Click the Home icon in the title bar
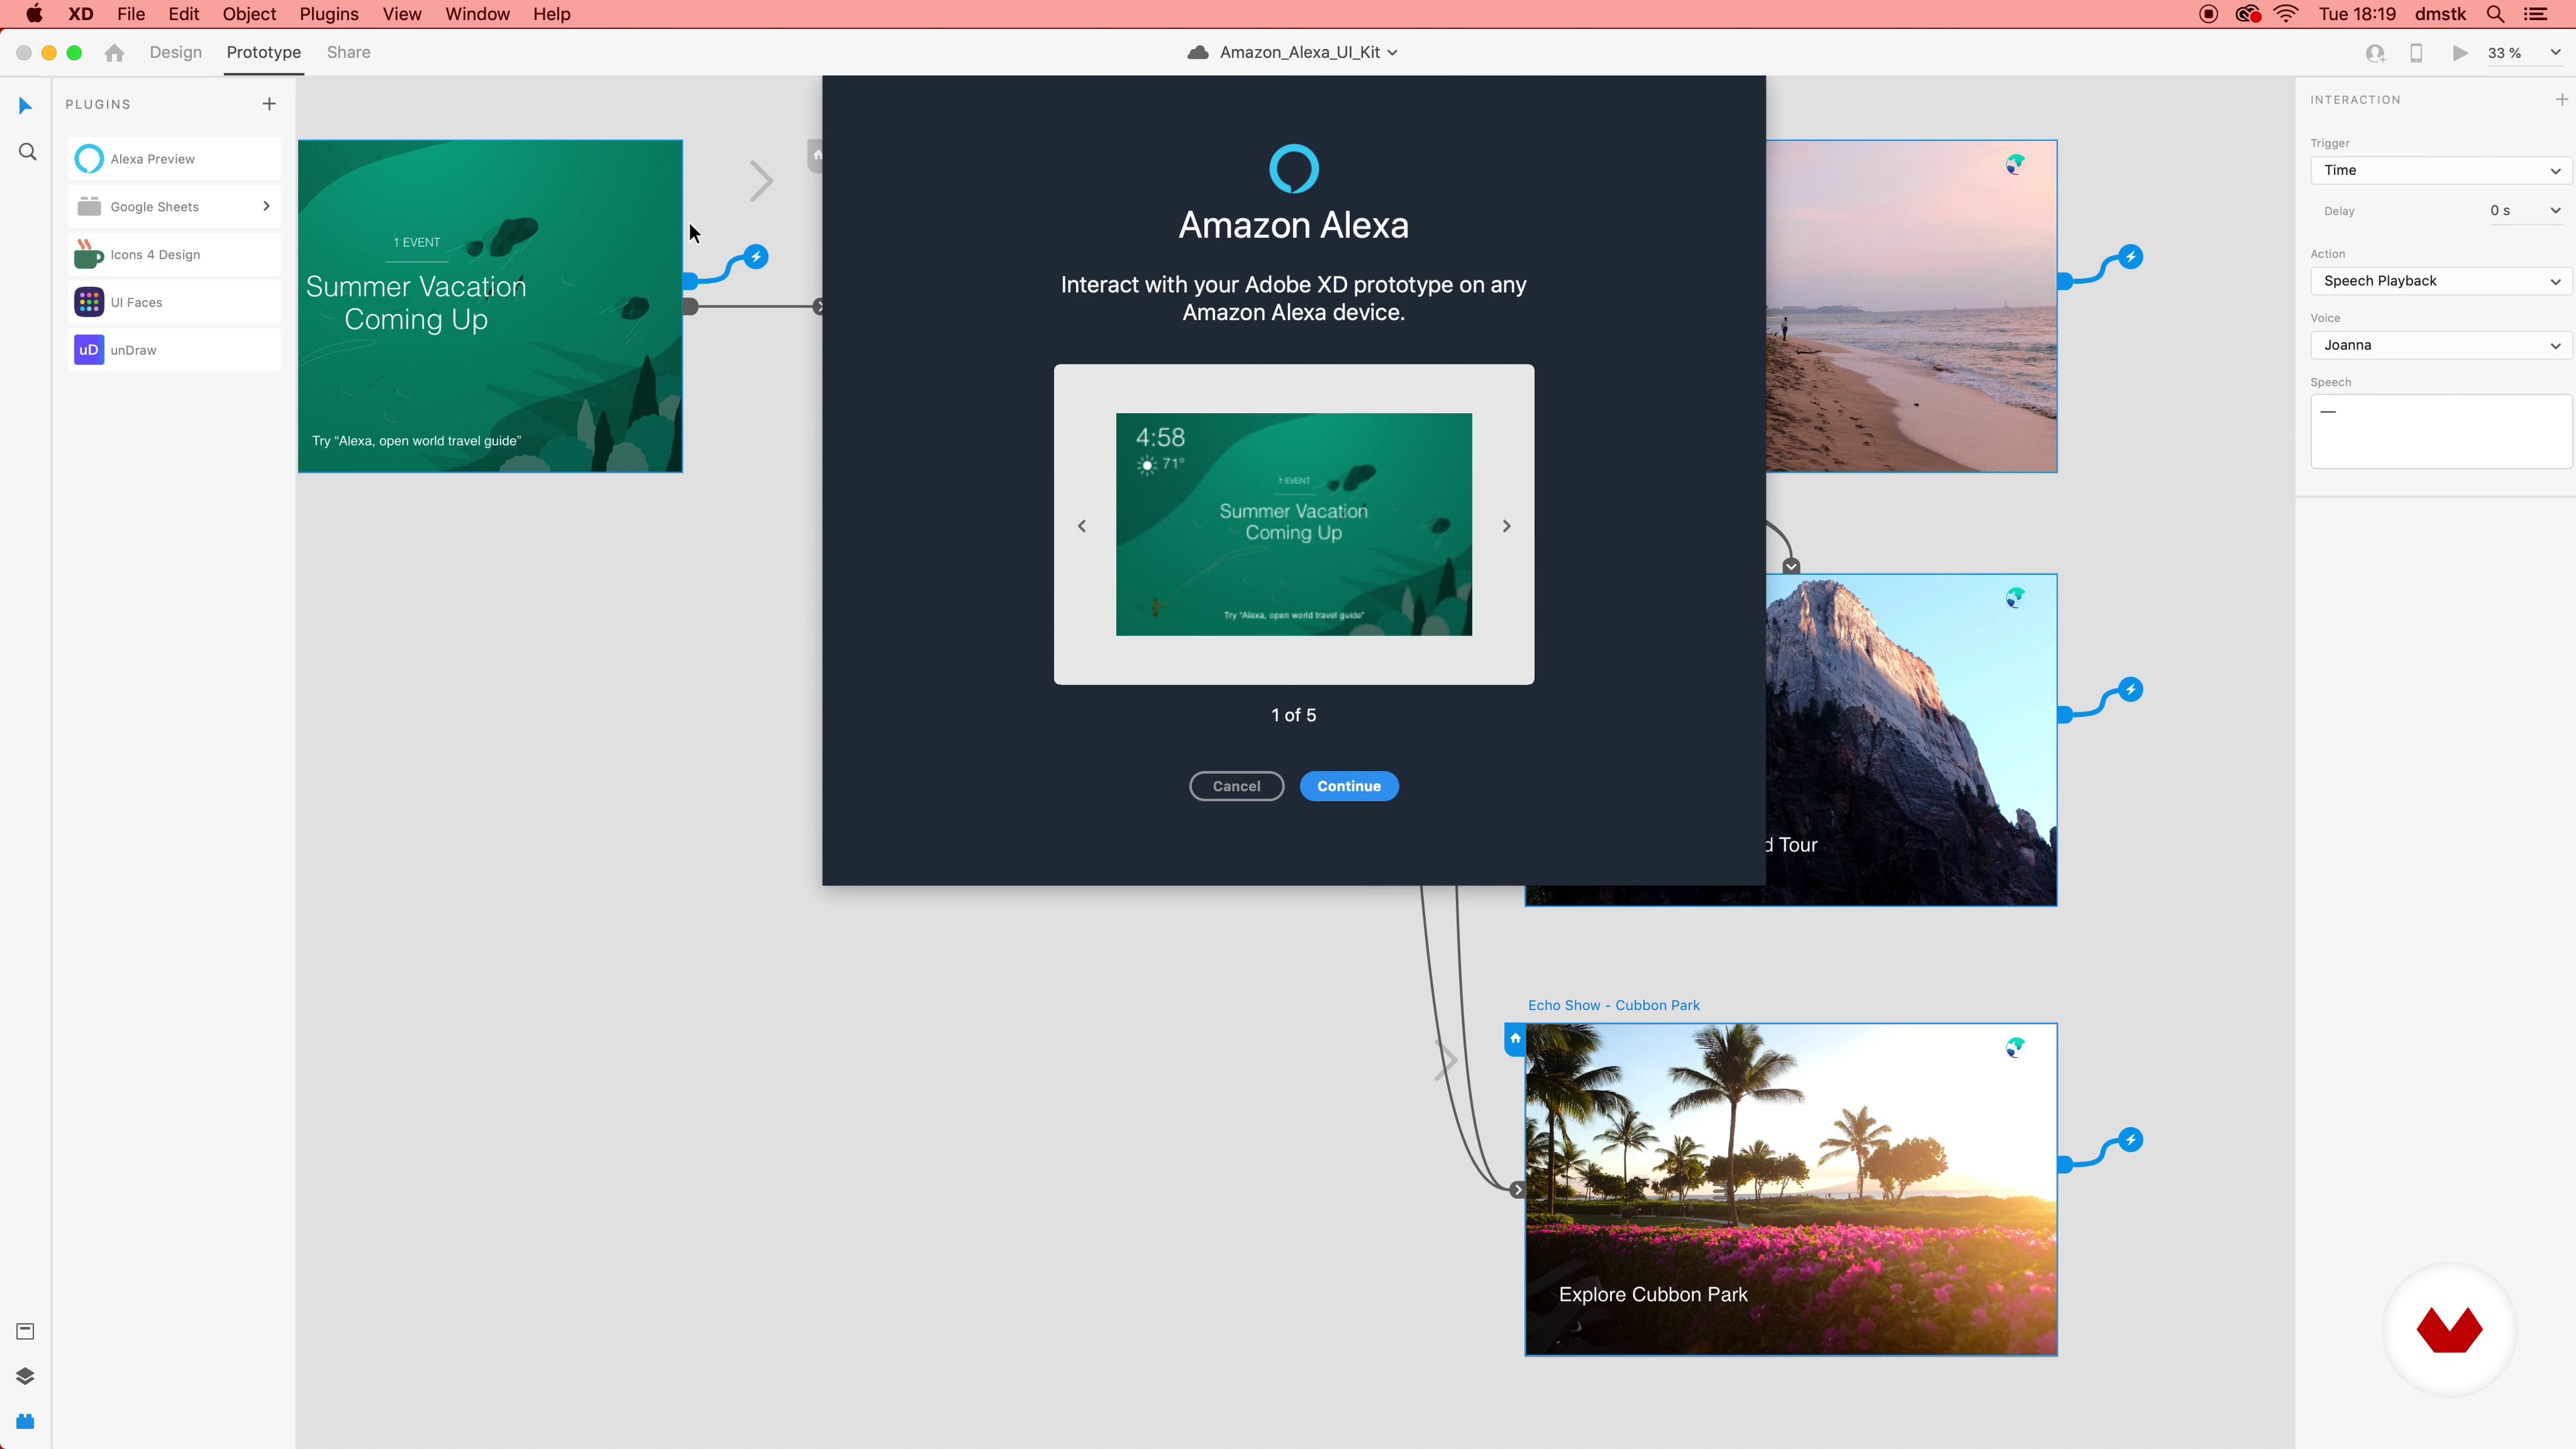2576x1449 pixels. click(x=114, y=53)
